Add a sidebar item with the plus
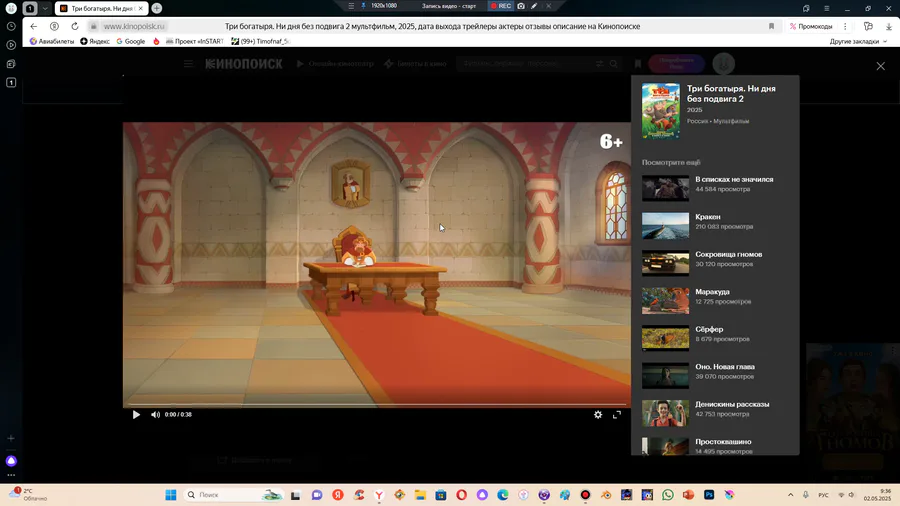 (11, 438)
